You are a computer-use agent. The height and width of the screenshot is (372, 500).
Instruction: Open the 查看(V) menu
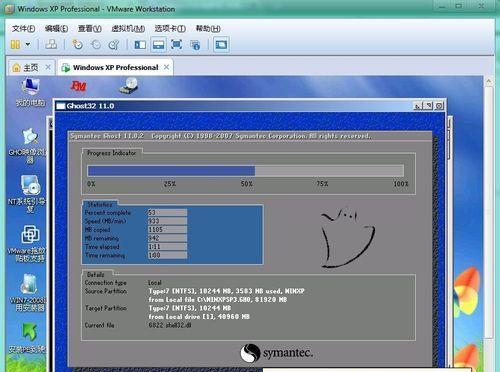[89, 29]
